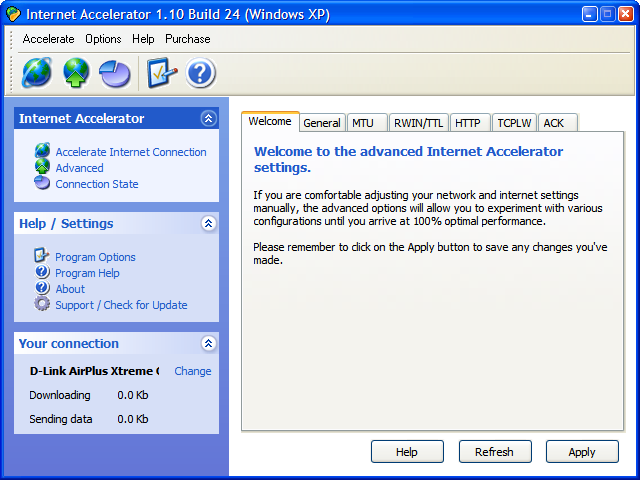Click globe icon beside Accelerate Internet Connection

pyautogui.click(x=42, y=151)
